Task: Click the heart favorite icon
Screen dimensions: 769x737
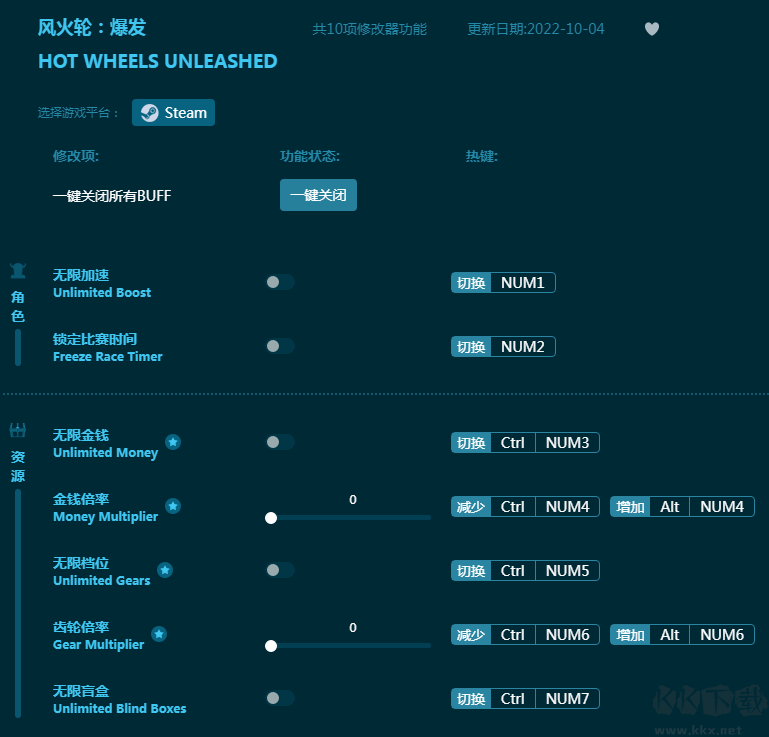Action: coord(652,29)
